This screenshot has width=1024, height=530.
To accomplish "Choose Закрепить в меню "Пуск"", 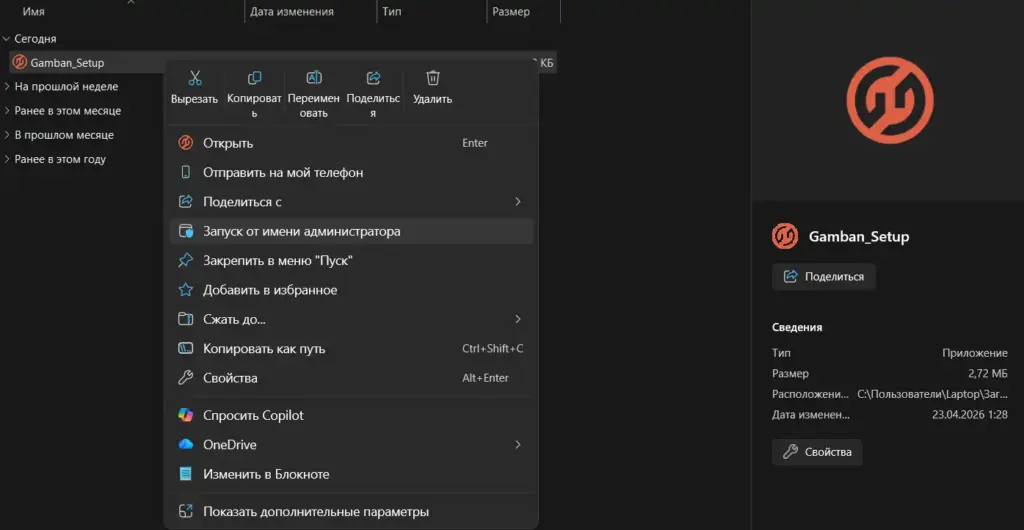I will point(351,260).
